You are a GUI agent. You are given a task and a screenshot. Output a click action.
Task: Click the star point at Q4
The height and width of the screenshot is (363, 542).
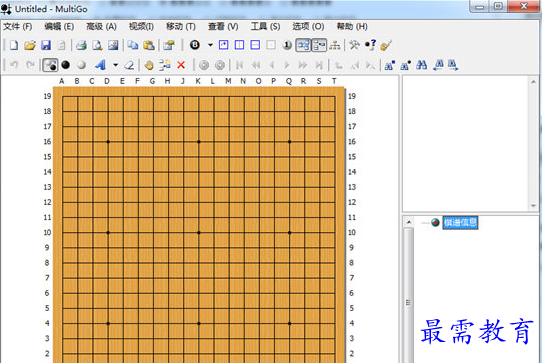[x=290, y=324]
